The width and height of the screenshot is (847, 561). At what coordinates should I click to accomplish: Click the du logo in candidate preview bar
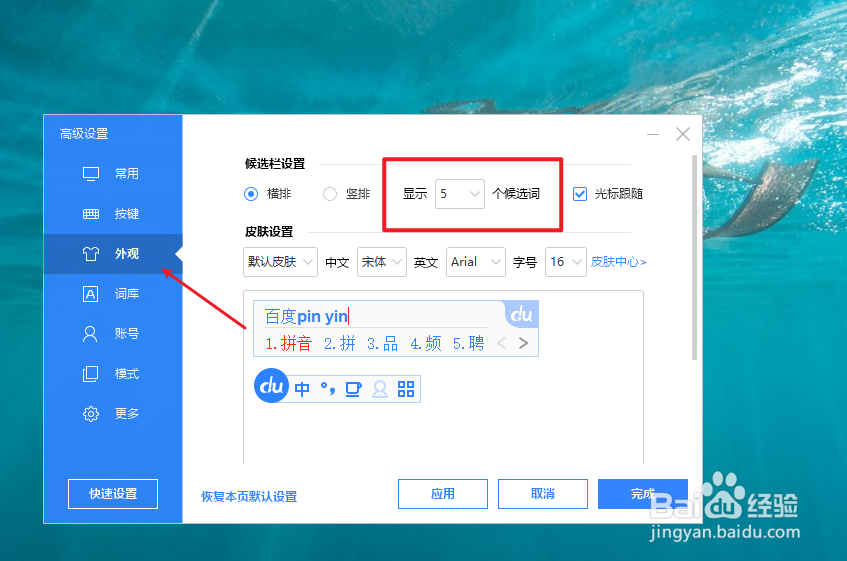point(521,314)
